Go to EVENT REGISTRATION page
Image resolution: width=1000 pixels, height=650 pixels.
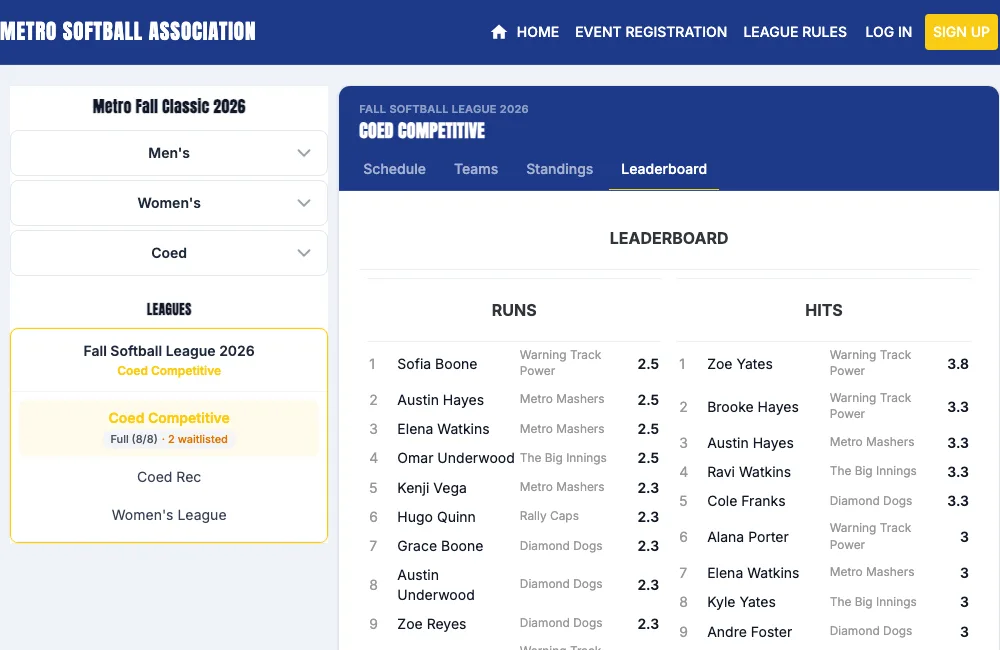coord(651,32)
